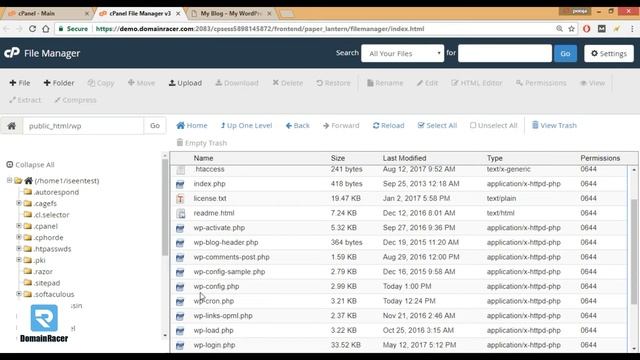Go to Home directory link

(192, 125)
